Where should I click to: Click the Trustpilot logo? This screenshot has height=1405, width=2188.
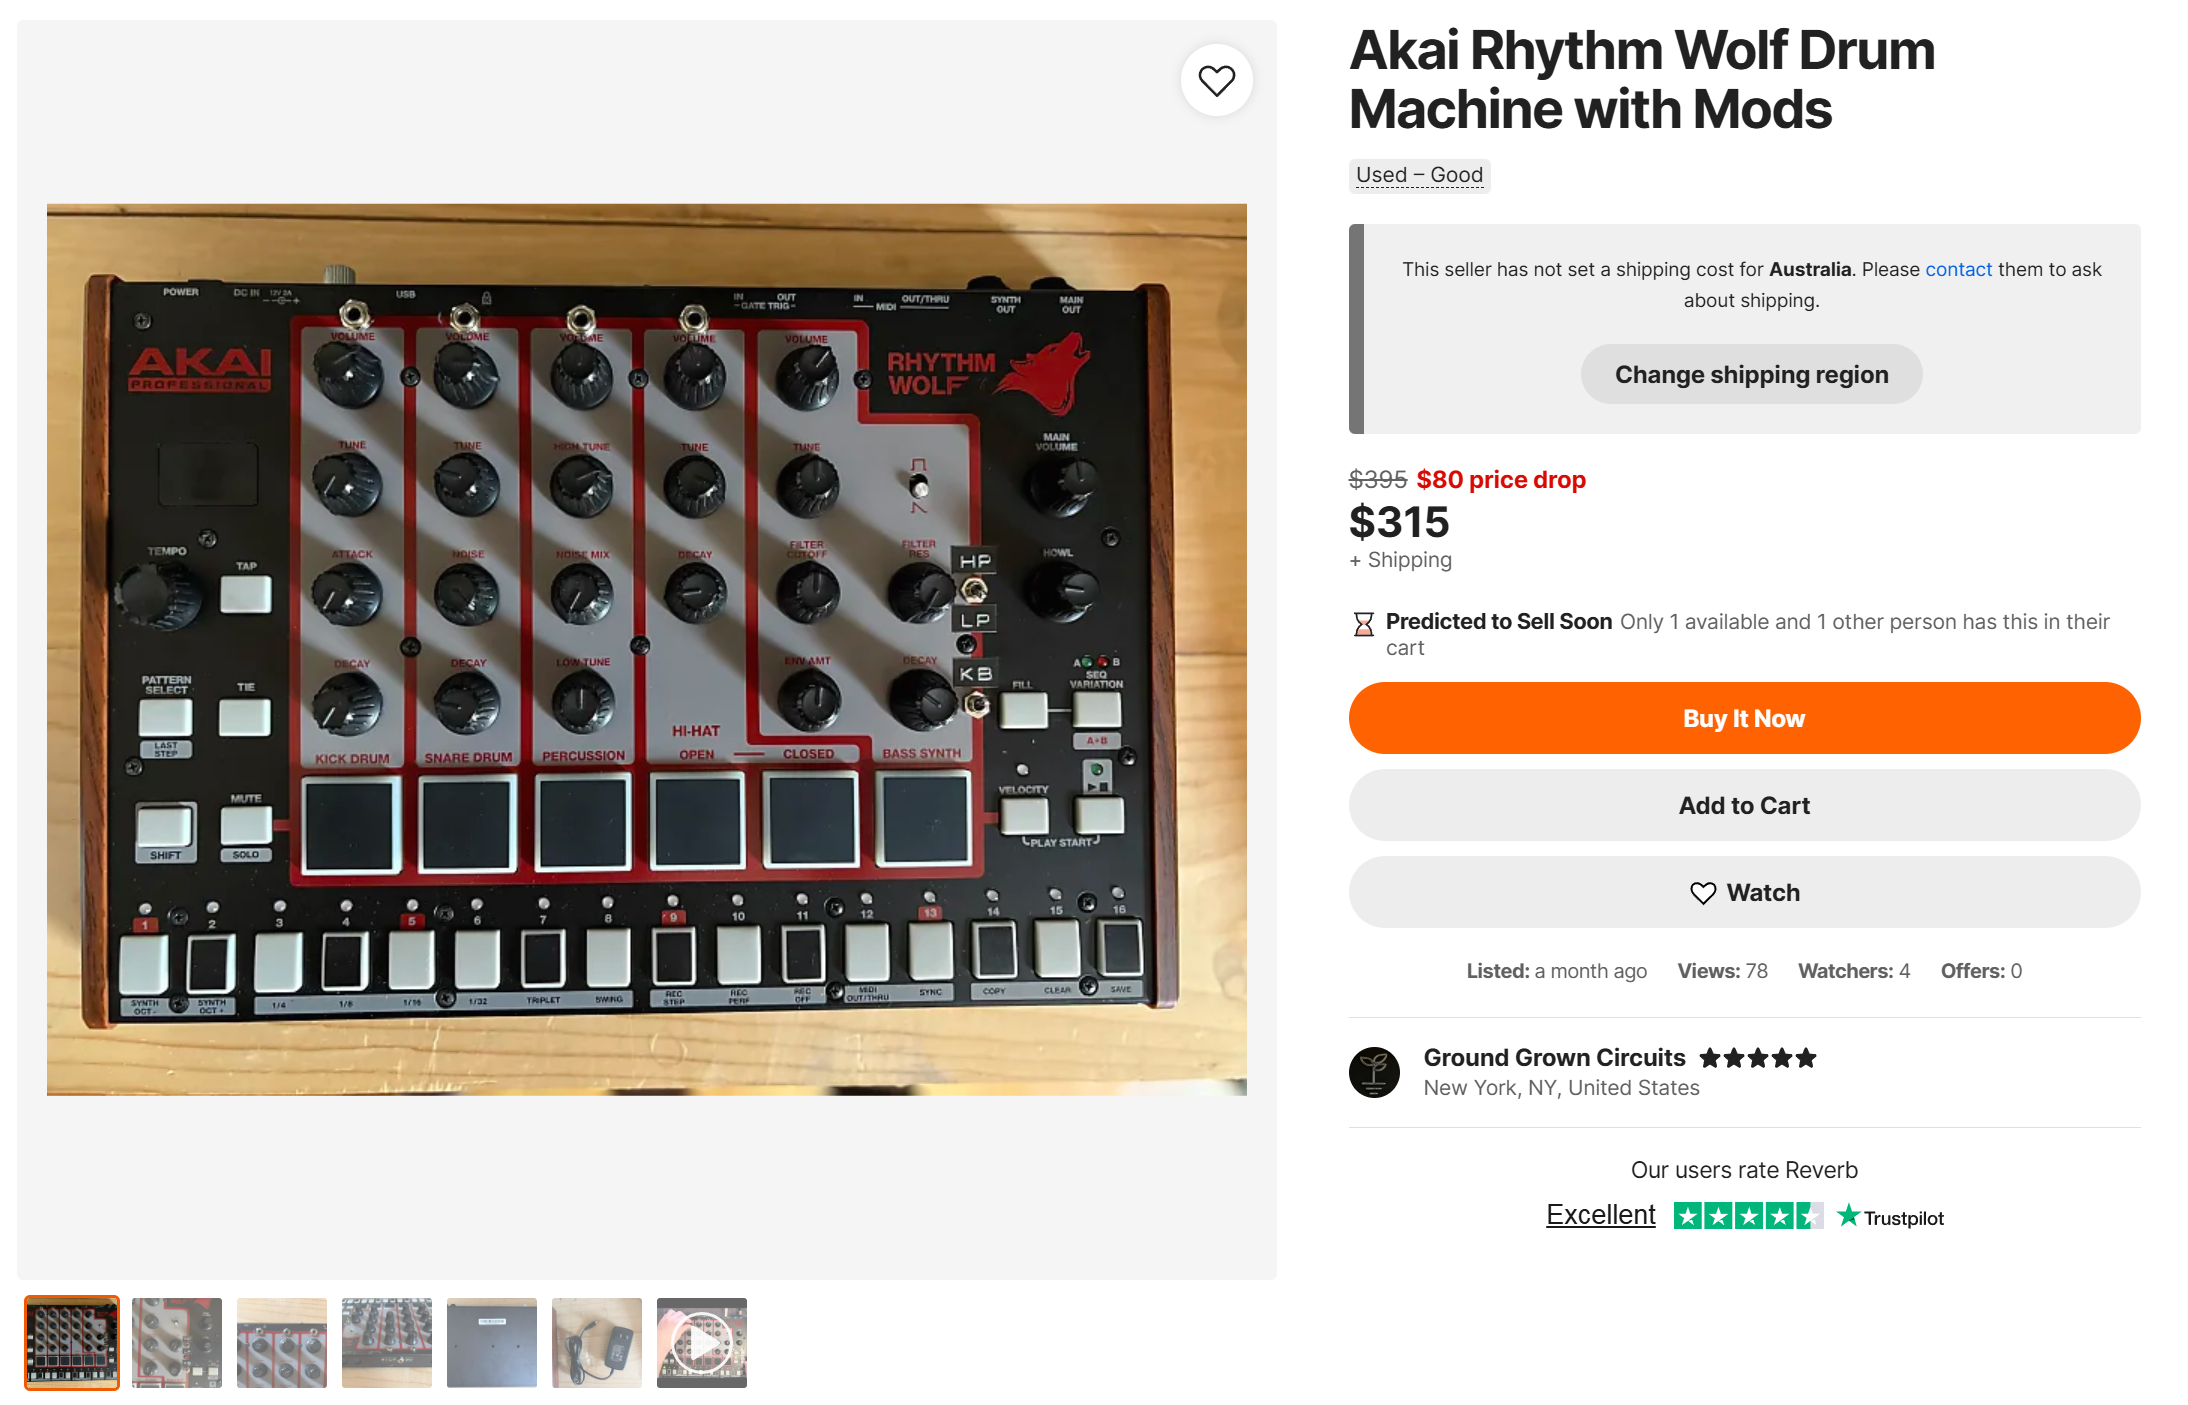tap(1891, 1217)
